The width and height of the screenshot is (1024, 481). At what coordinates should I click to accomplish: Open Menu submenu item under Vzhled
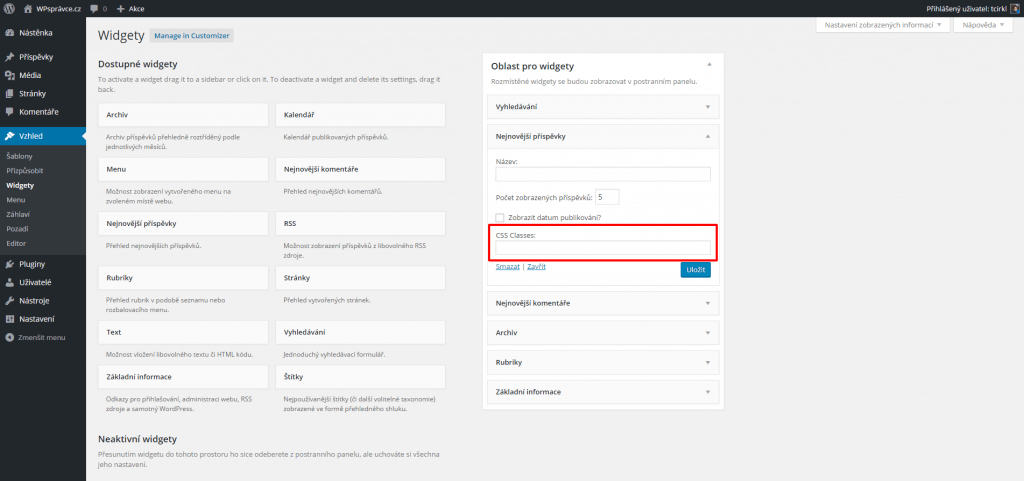click(x=16, y=200)
